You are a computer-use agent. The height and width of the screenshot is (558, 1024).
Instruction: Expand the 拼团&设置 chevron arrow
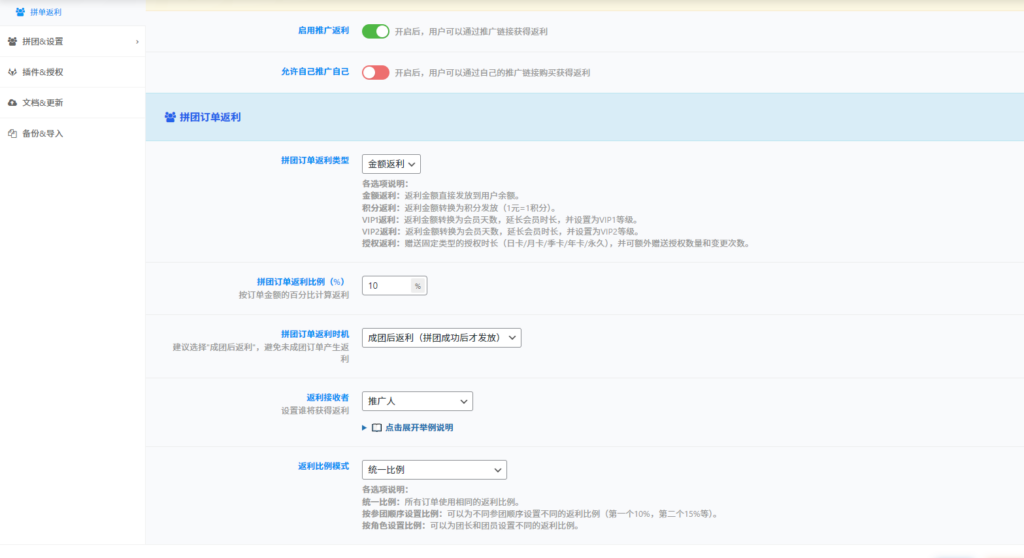pos(137,42)
